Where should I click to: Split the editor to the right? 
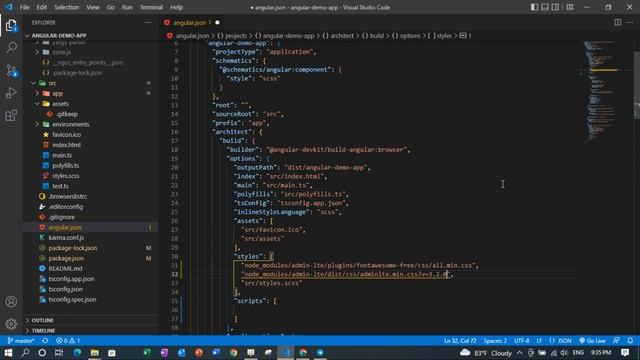[618, 22]
